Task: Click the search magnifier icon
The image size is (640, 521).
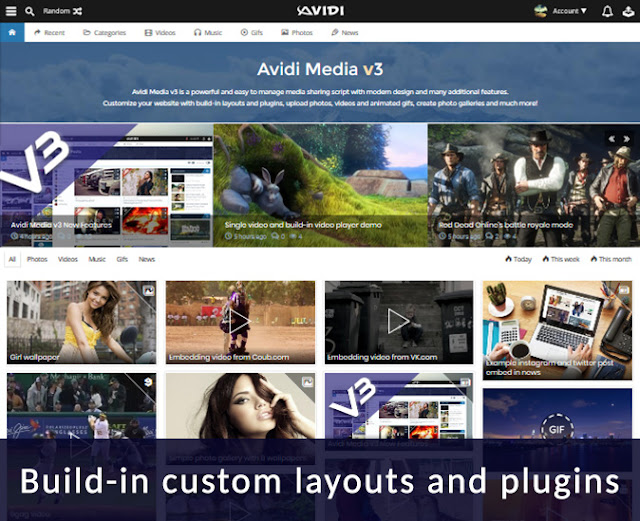Action: [29, 11]
